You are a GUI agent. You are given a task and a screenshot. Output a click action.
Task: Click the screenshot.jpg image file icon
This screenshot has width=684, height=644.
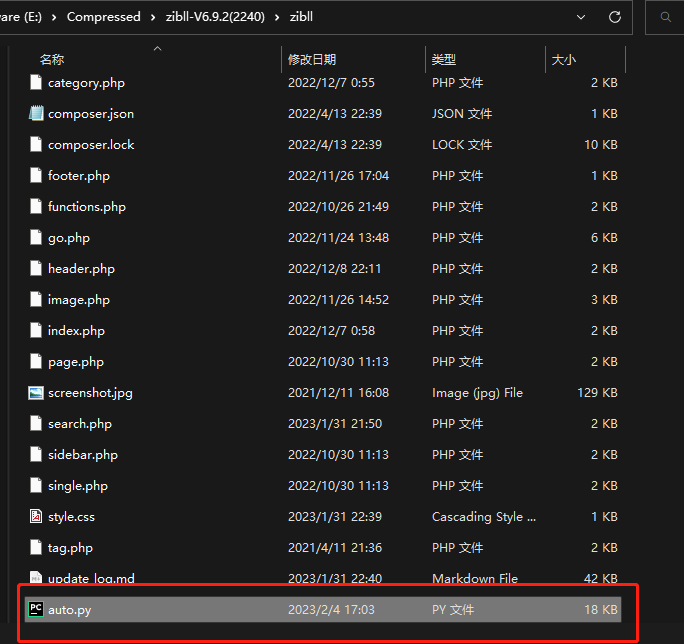36,393
